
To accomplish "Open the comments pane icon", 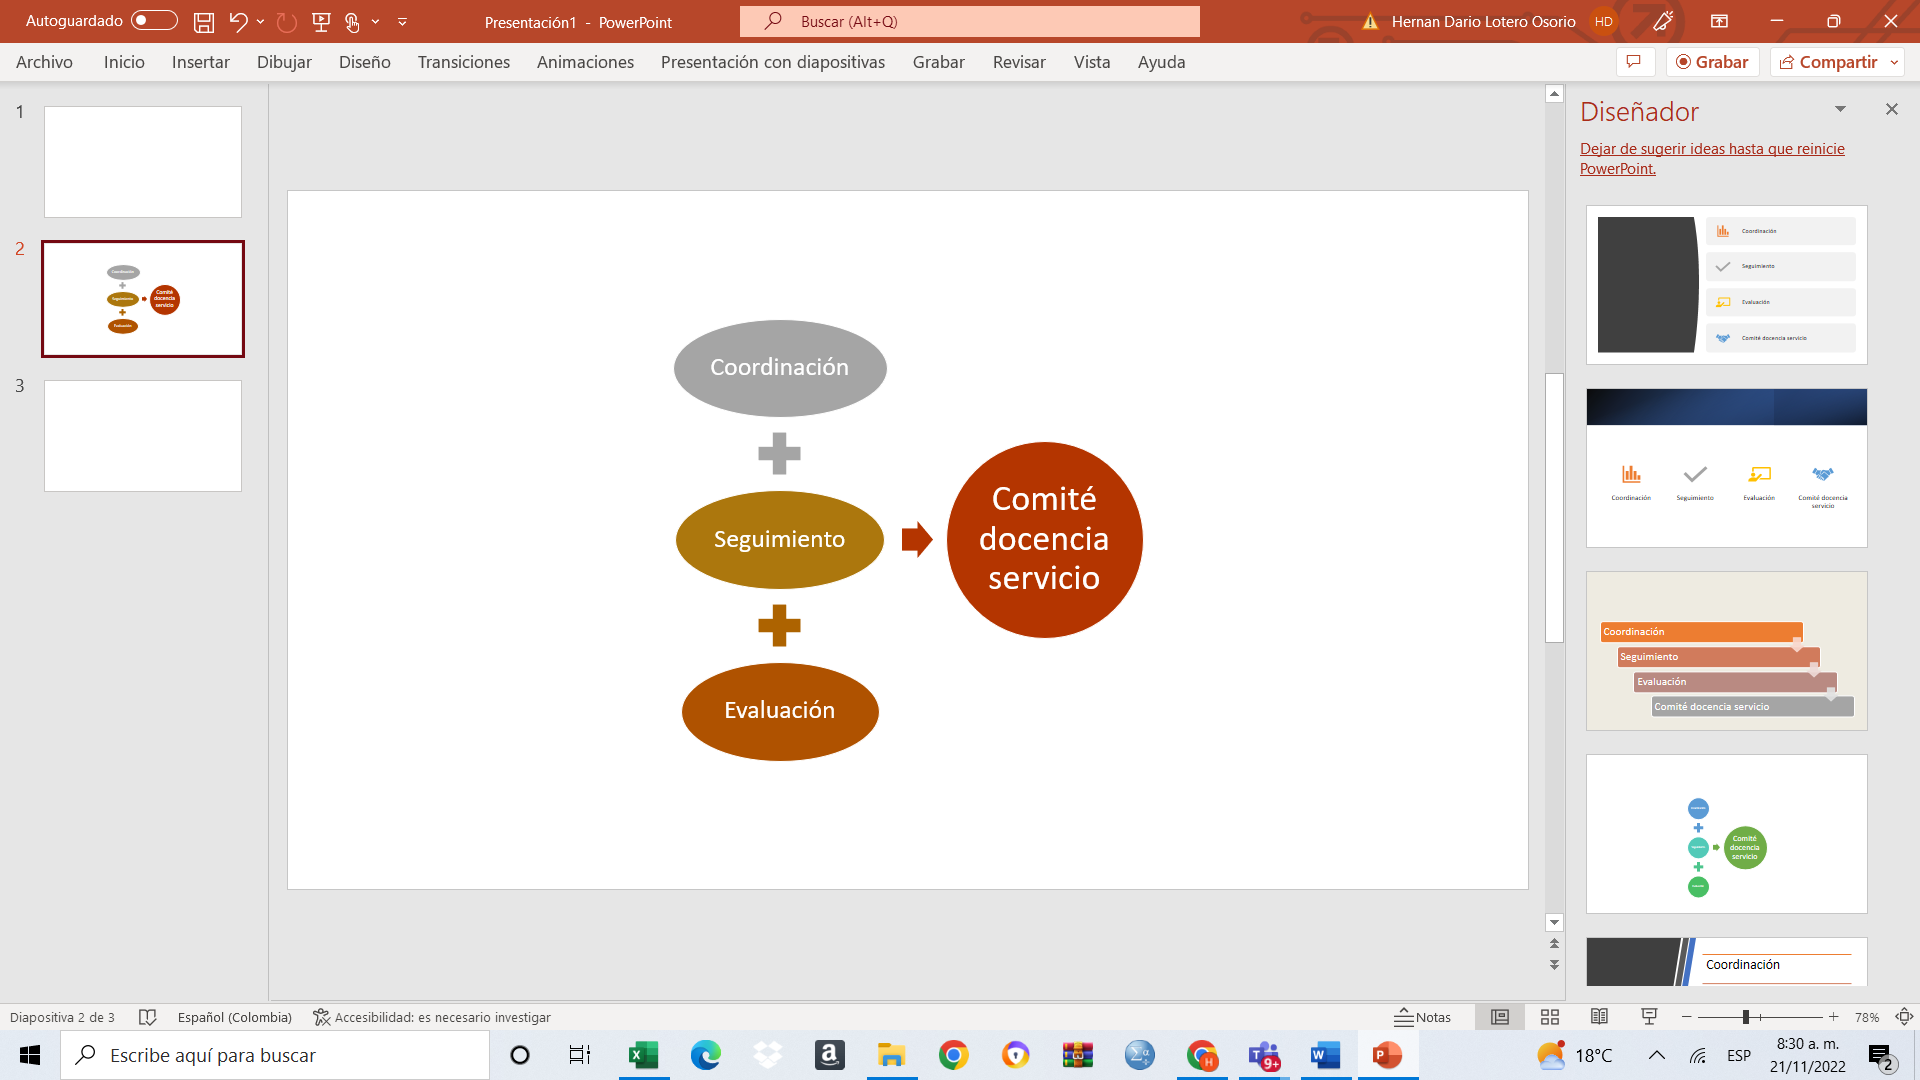I will pyautogui.click(x=1634, y=62).
